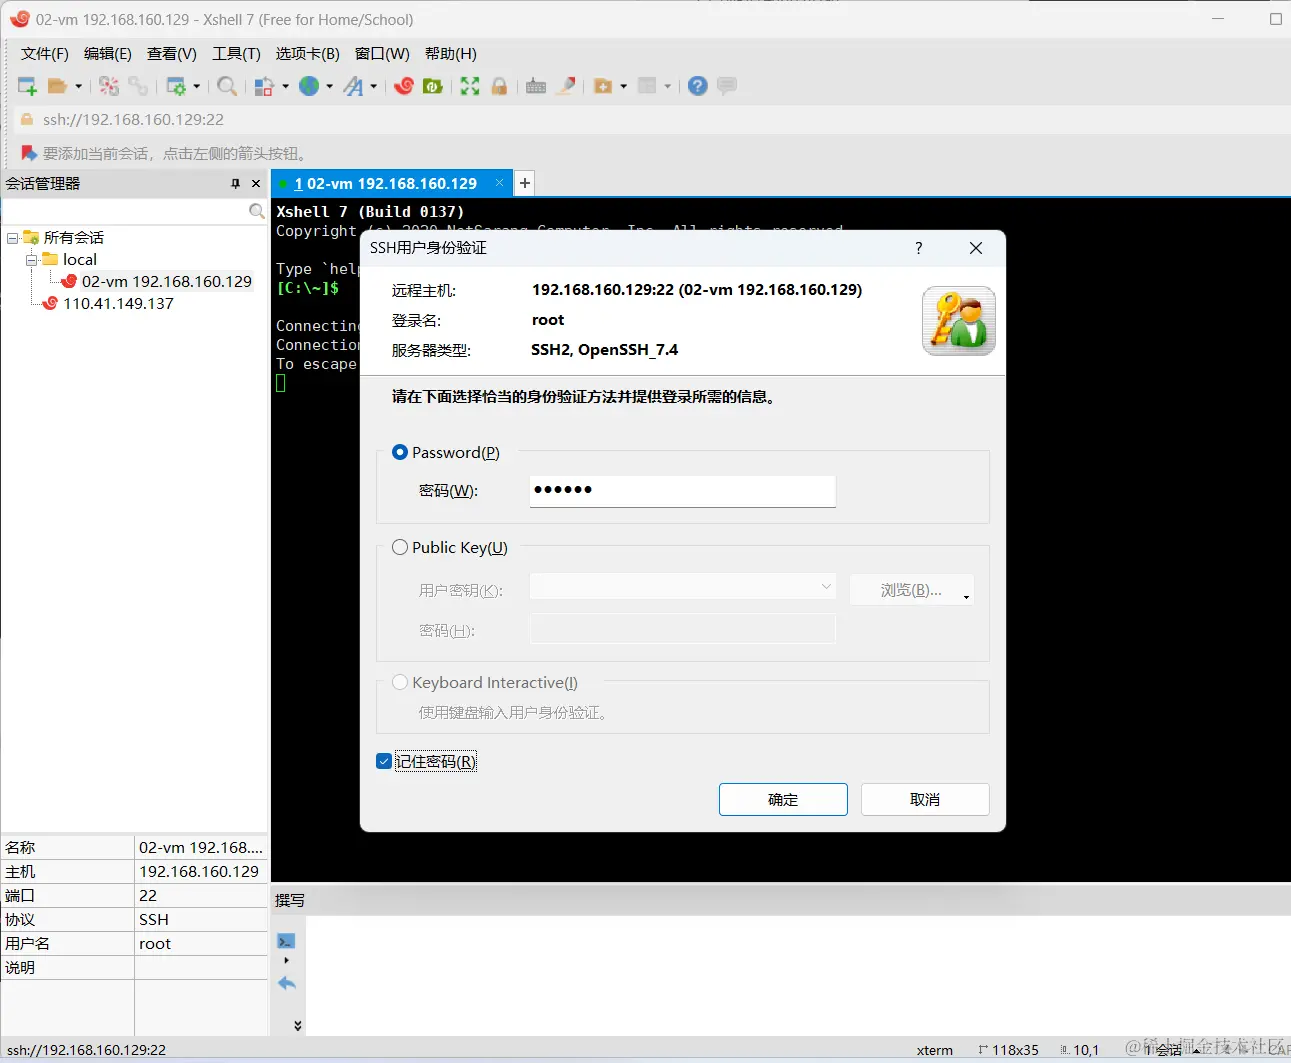Open the 编辑(E) menu

pyautogui.click(x=108, y=54)
